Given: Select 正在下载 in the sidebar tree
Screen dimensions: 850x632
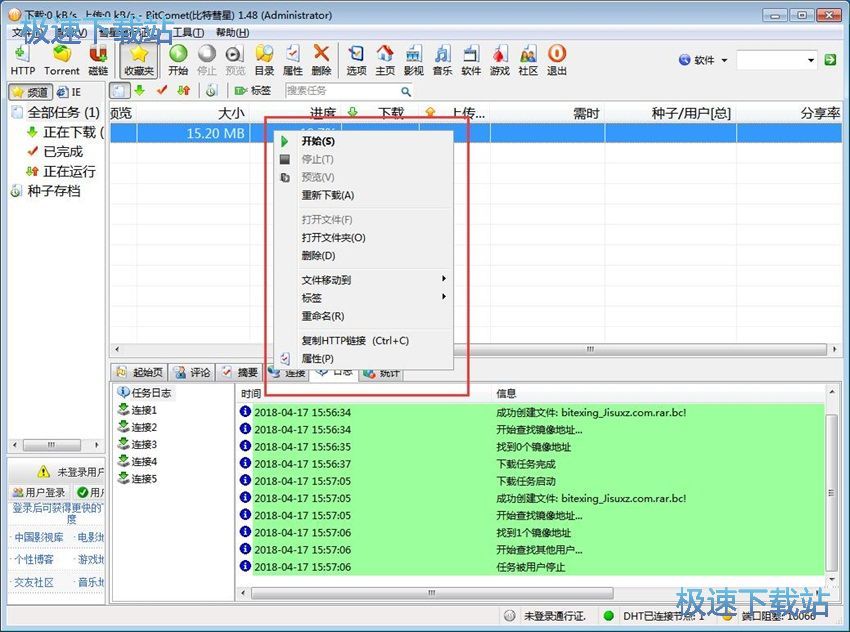Looking at the screenshot, I should tap(65, 132).
